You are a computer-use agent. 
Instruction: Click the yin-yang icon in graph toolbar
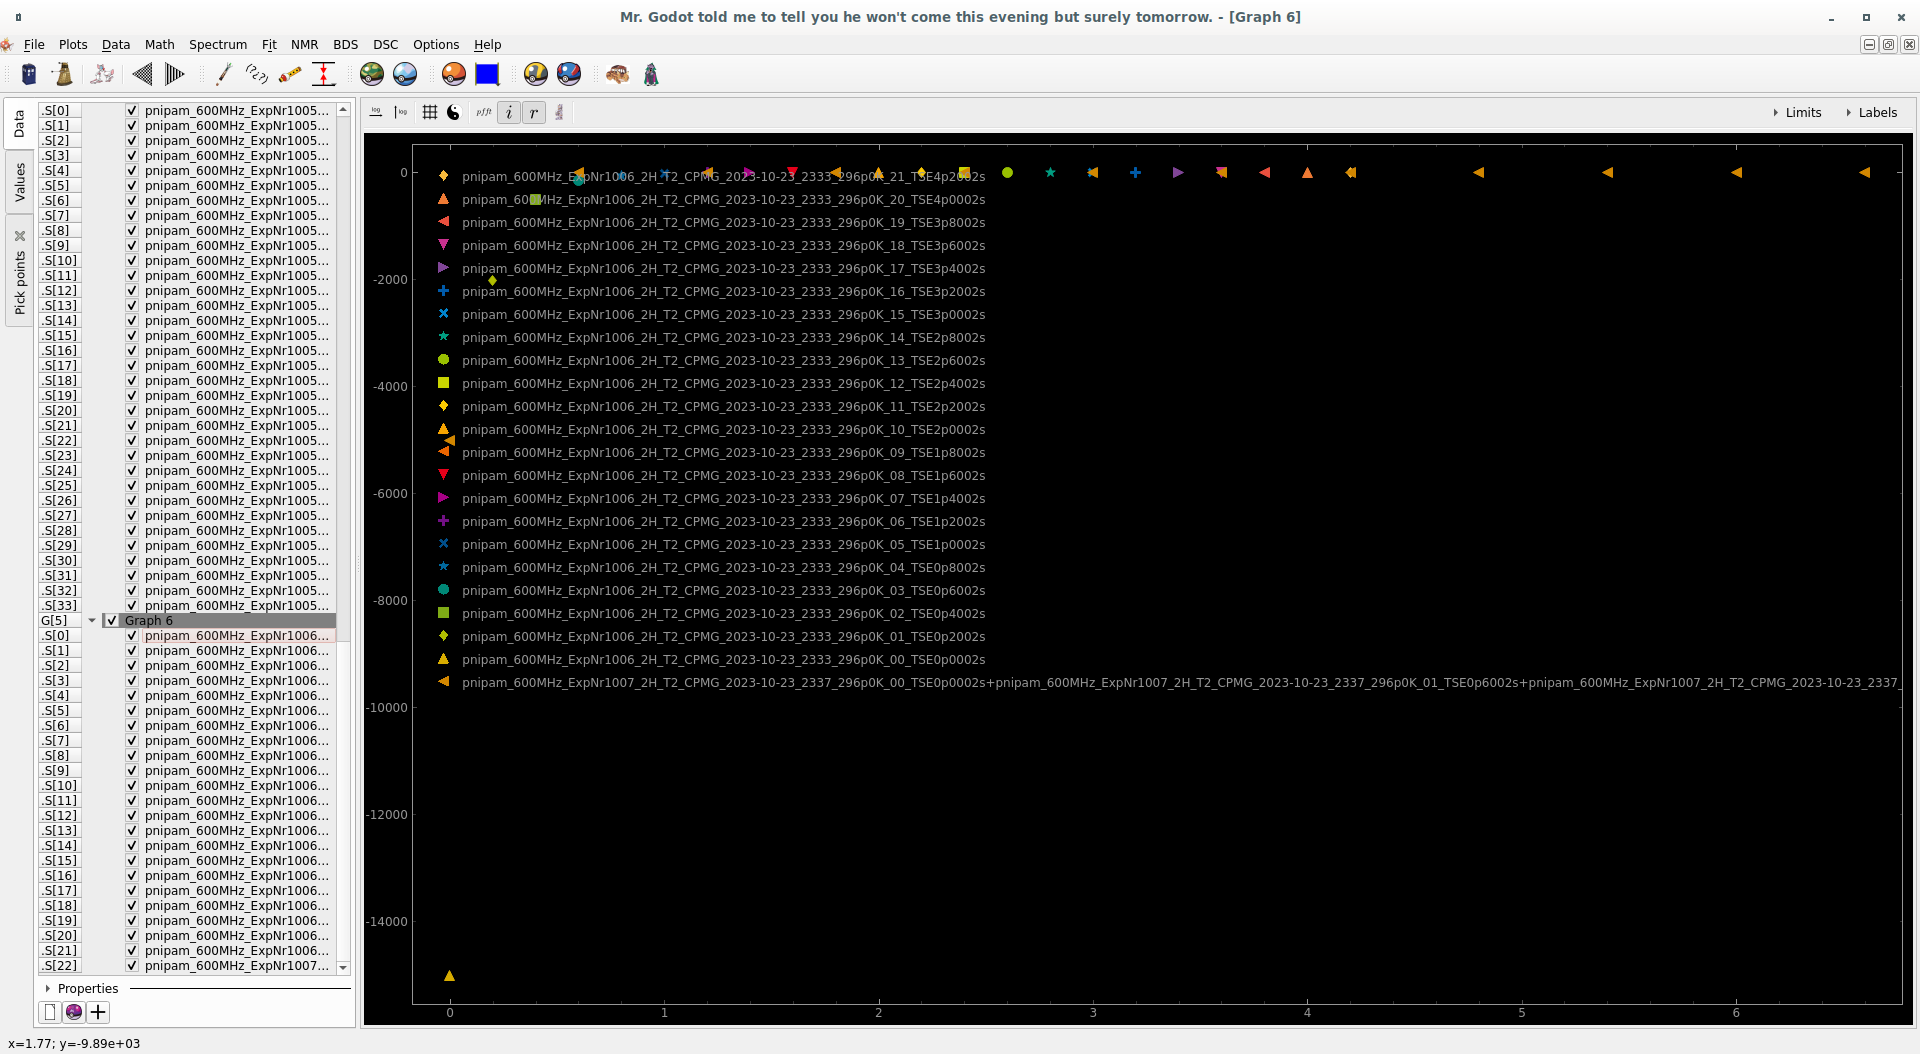point(454,112)
